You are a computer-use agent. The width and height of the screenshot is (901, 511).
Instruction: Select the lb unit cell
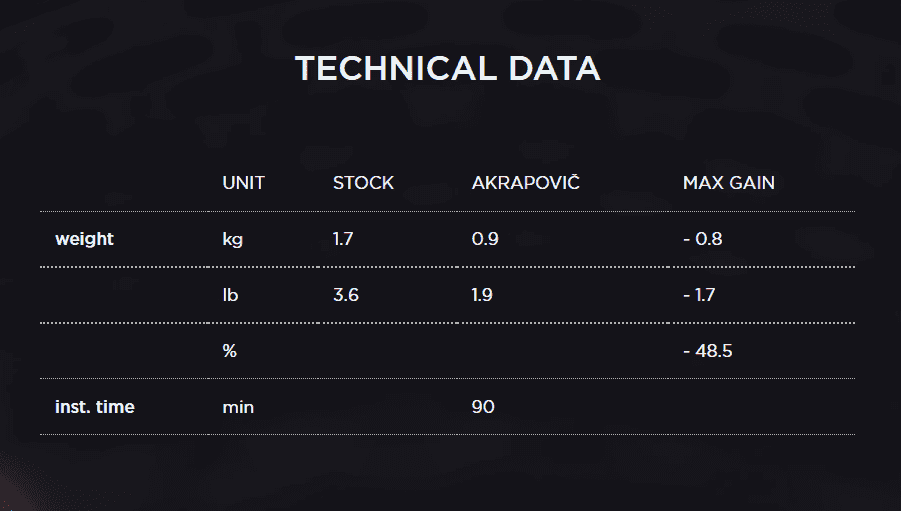230,295
